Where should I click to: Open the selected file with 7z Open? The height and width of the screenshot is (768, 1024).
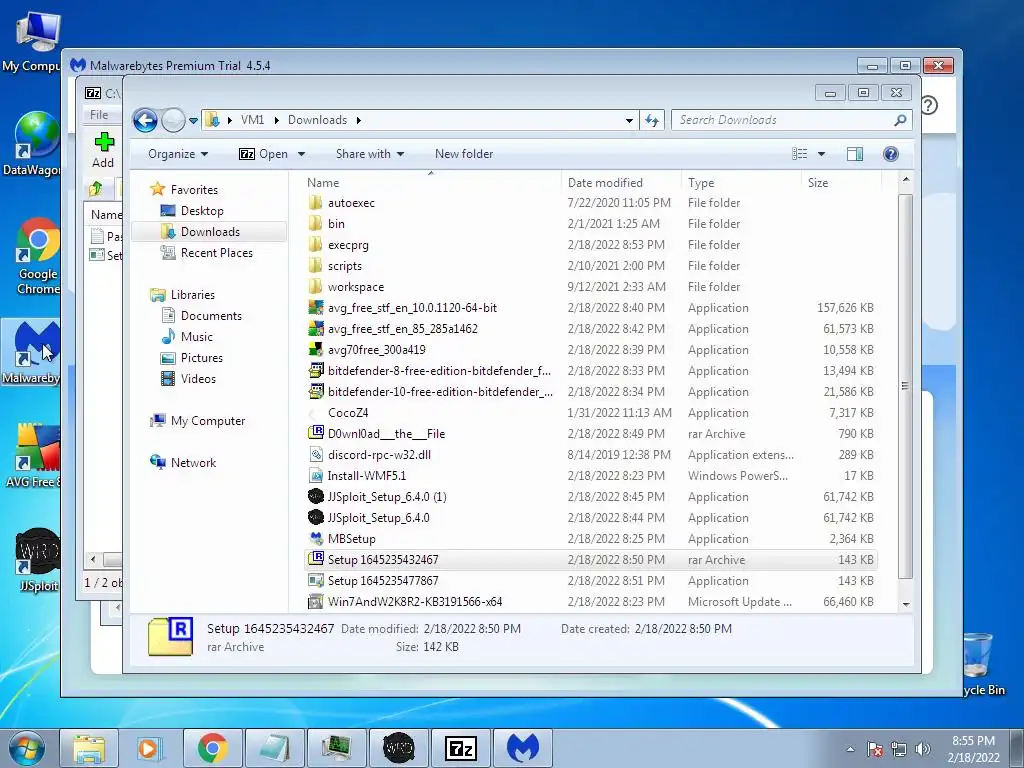[263, 154]
